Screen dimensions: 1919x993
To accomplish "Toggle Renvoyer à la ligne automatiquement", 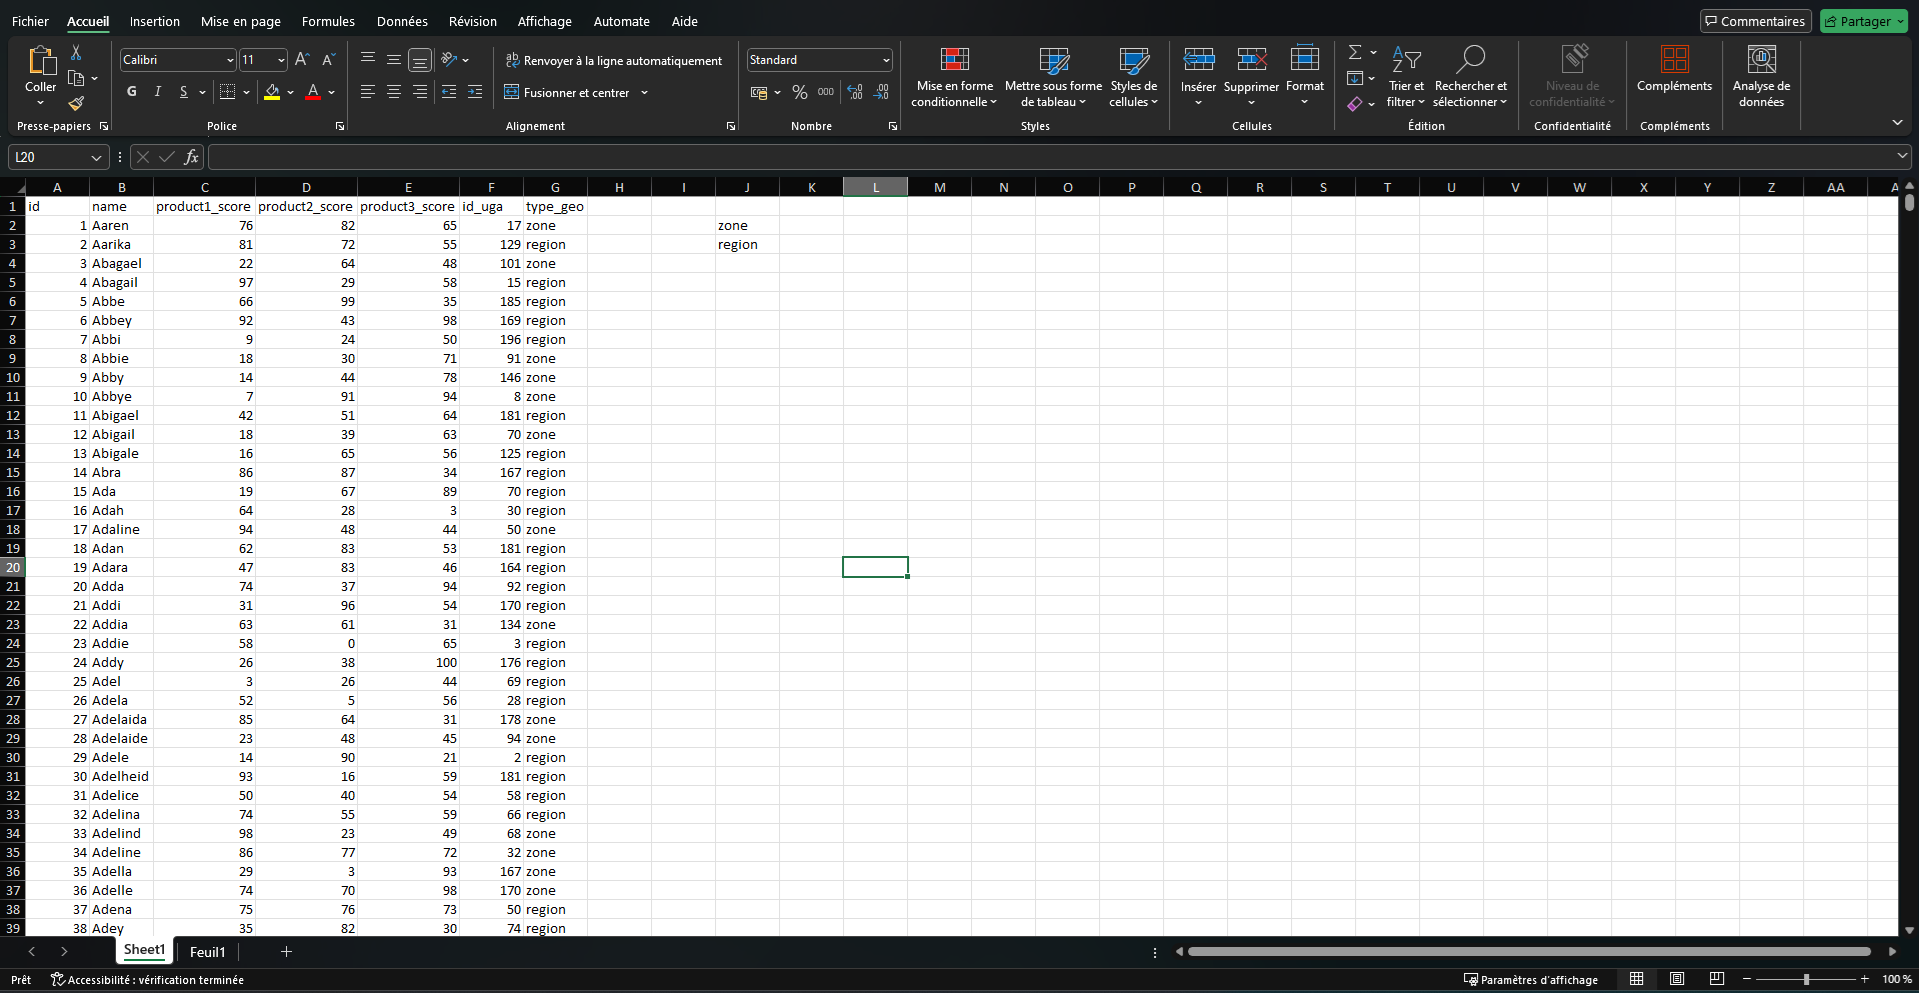I will pyautogui.click(x=613, y=61).
